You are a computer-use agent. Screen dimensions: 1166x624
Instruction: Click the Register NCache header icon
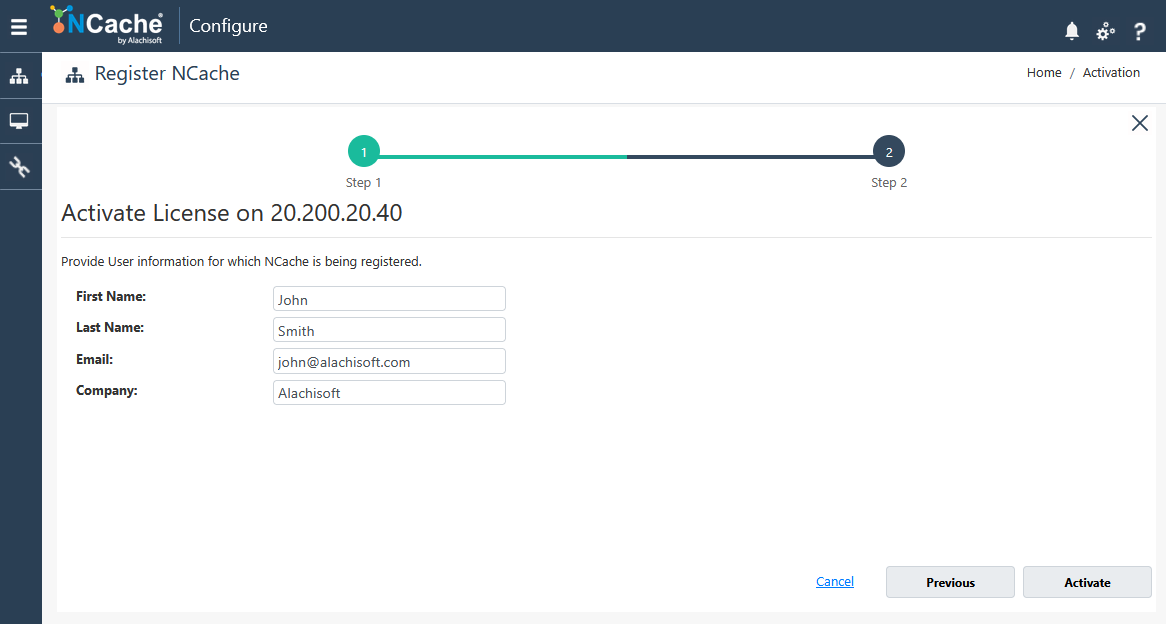coord(75,75)
